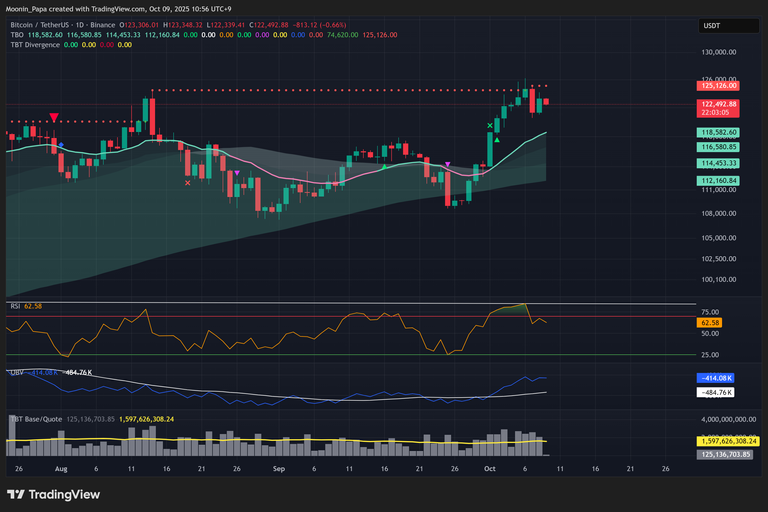This screenshot has width=768, height=512.
Task: Click the red 122,492.88 current price label
Action: tap(719, 104)
